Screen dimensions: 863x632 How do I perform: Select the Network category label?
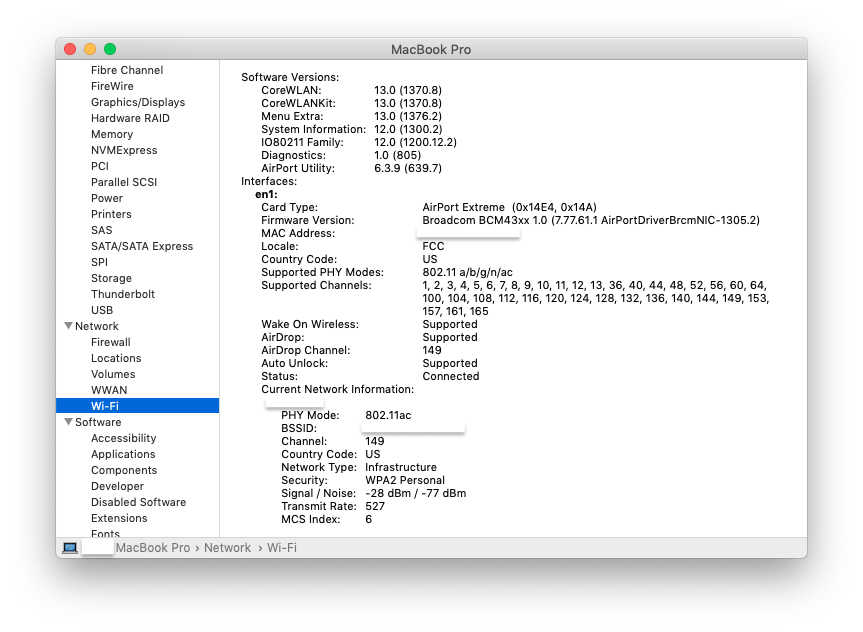coord(97,326)
